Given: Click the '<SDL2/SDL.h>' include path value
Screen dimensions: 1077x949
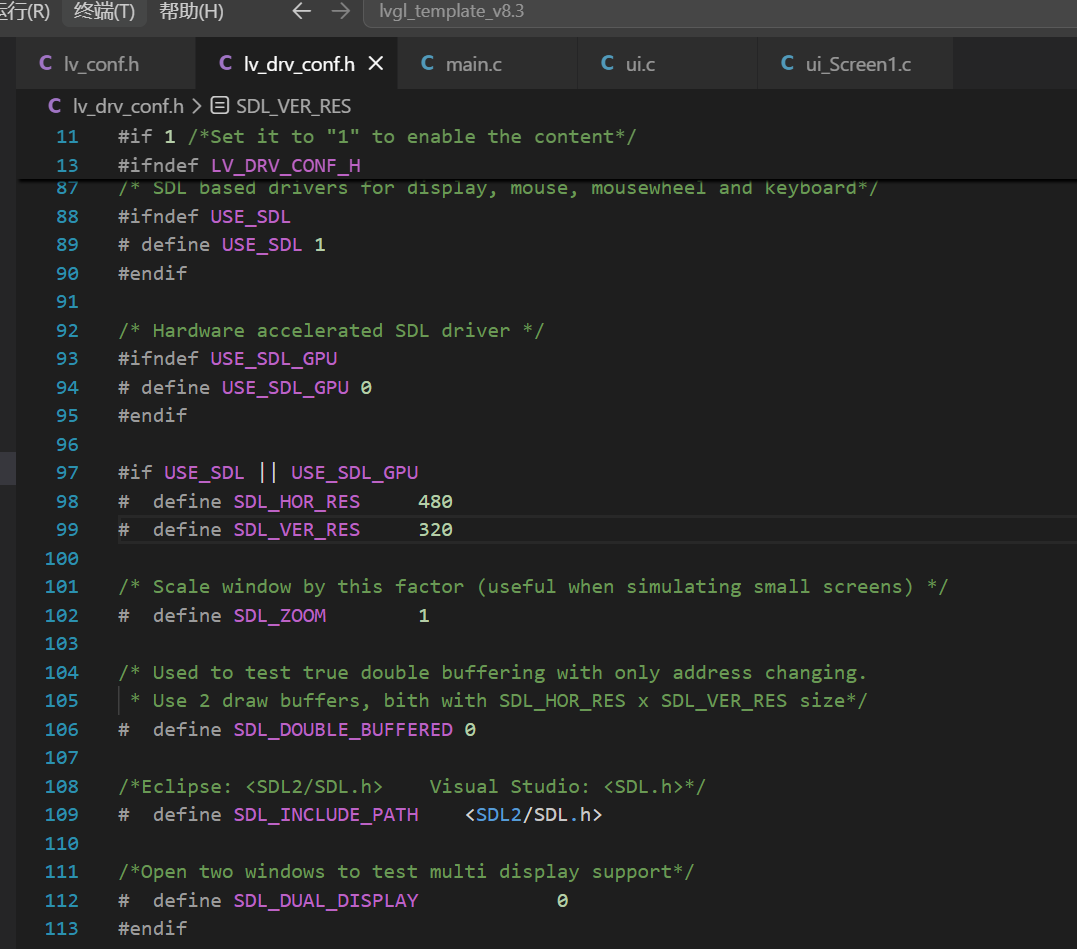Looking at the screenshot, I should [533, 815].
